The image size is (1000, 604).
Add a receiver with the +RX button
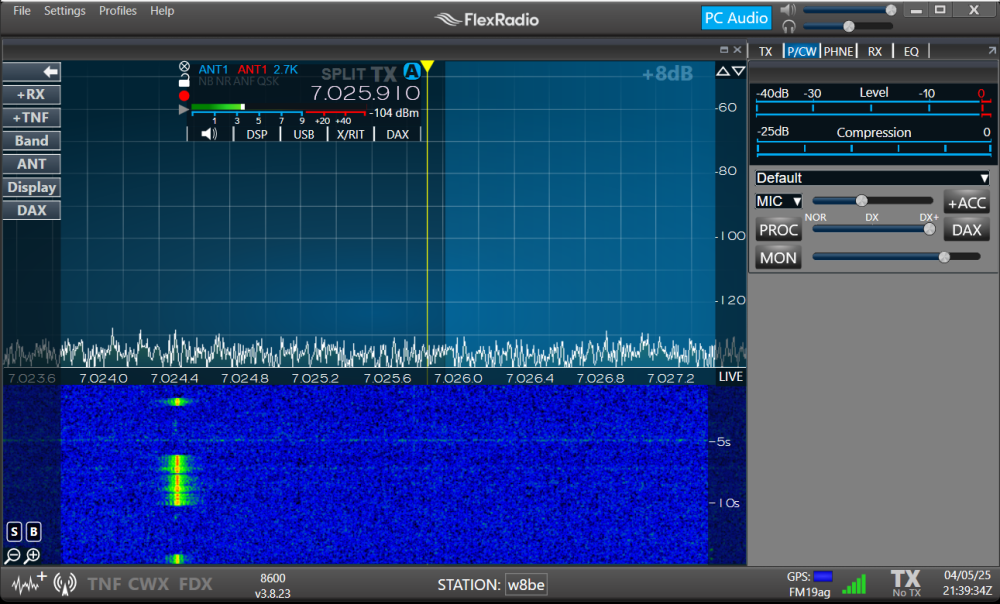pyautogui.click(x=32, y=94)
